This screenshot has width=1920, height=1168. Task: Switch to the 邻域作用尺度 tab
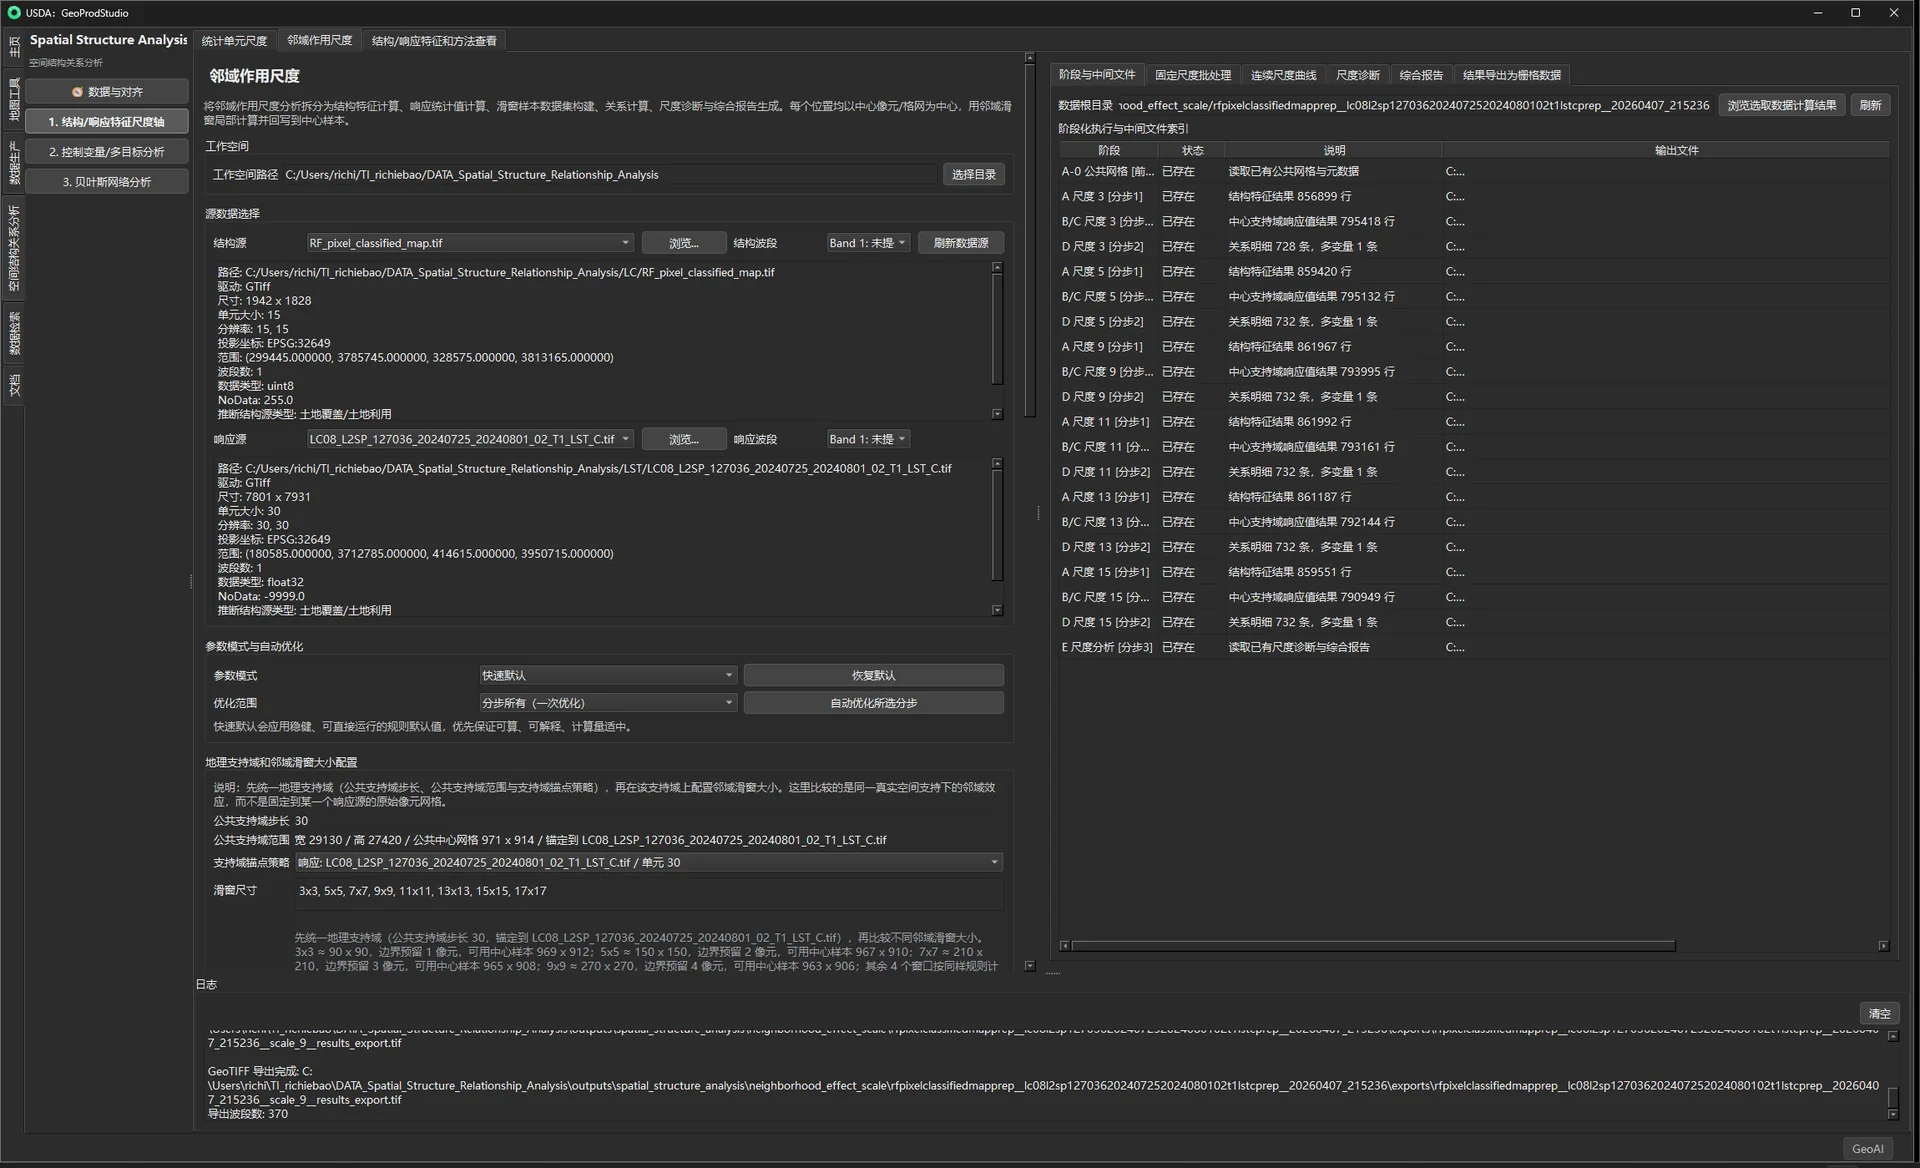tap(320, 41)
